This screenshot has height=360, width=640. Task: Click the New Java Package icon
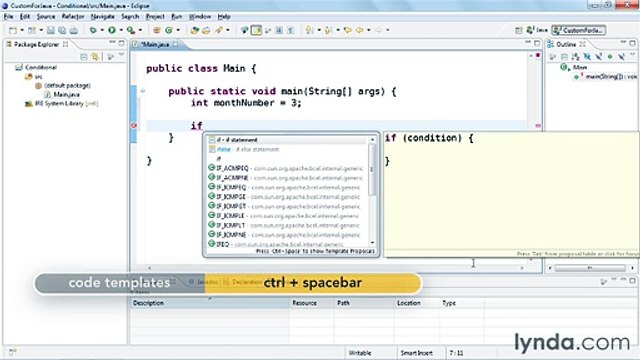(x=156, y=30)
